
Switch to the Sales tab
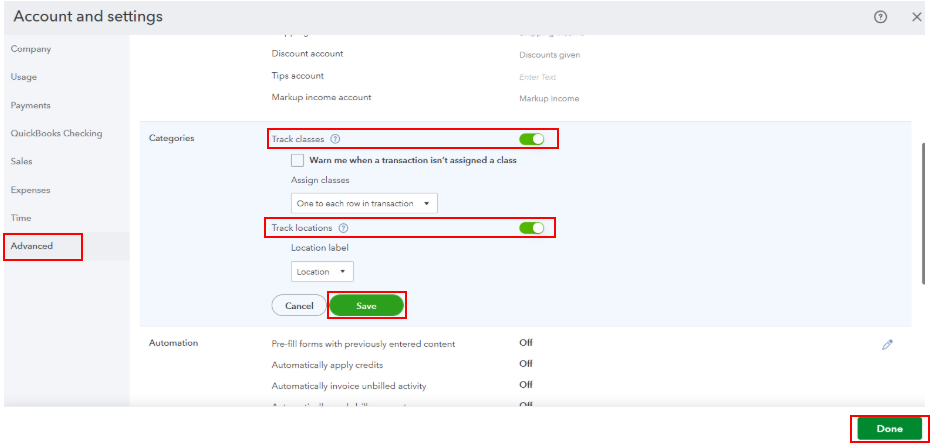(x=22, y=161)
